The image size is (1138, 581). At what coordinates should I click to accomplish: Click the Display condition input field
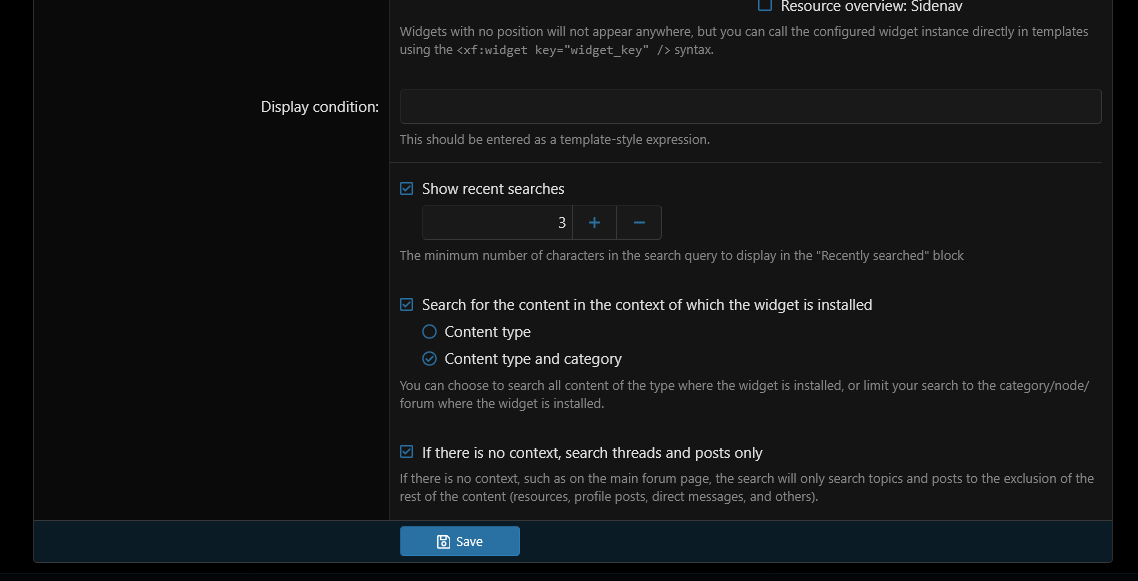point(750,107)
